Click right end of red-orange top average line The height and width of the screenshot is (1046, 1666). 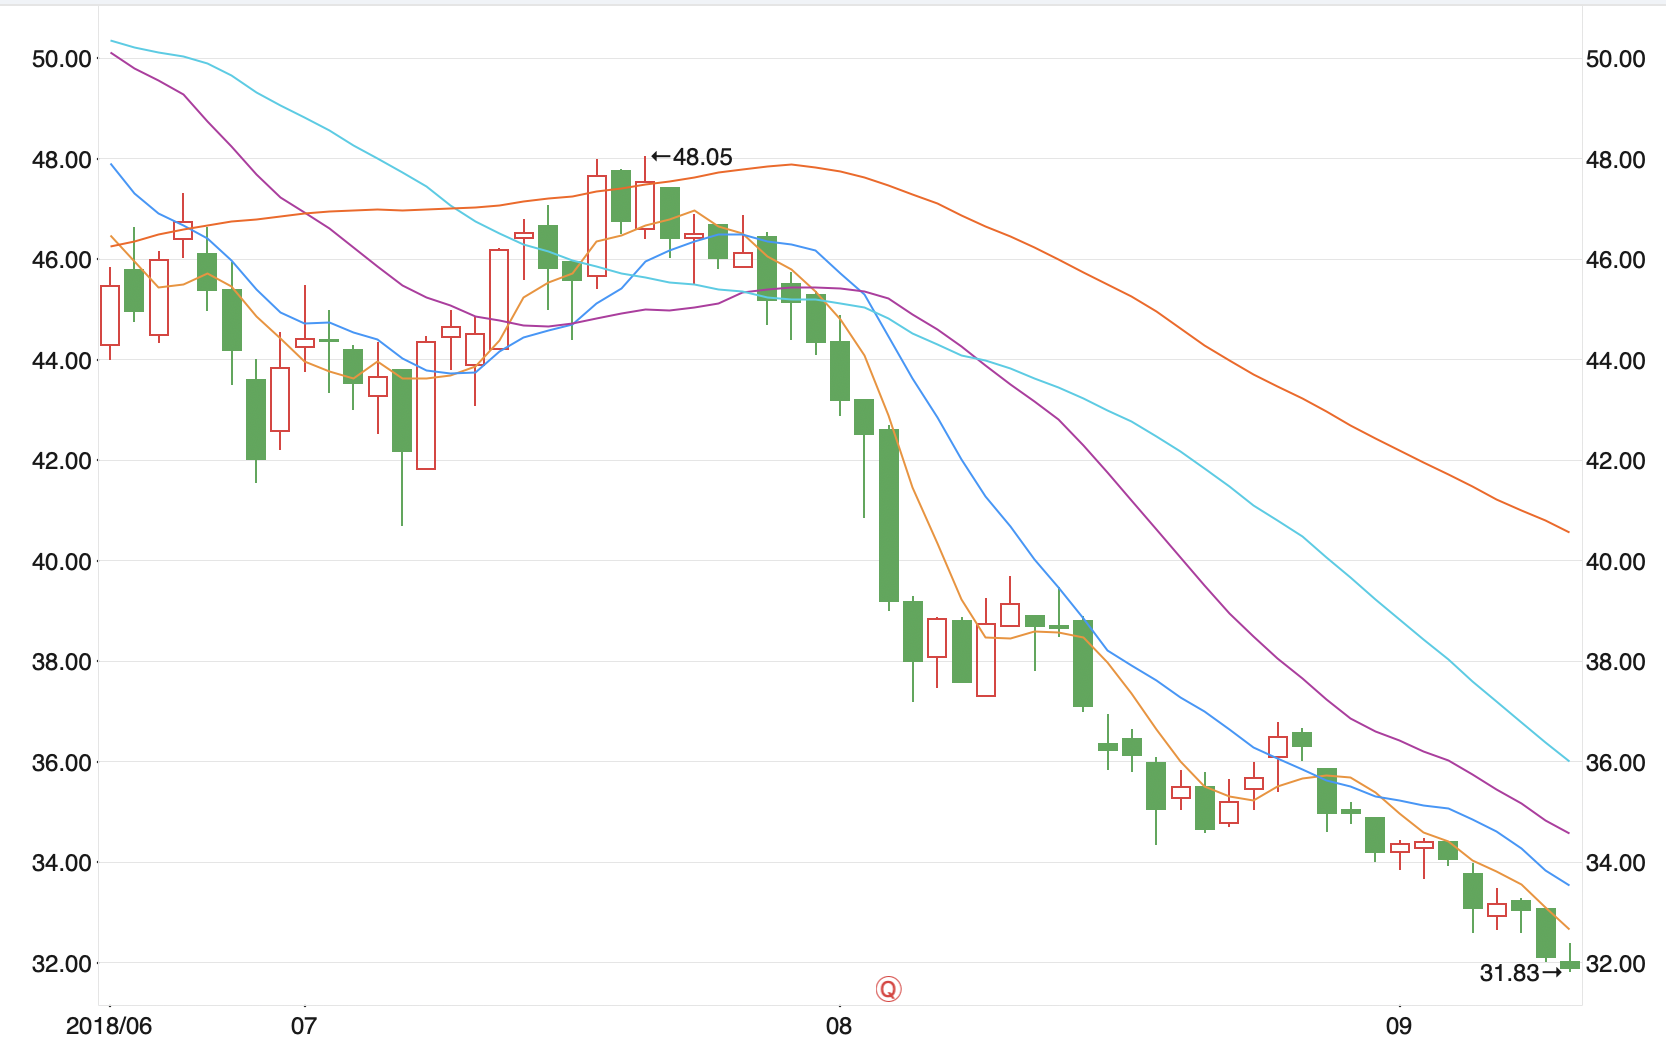1567,531
